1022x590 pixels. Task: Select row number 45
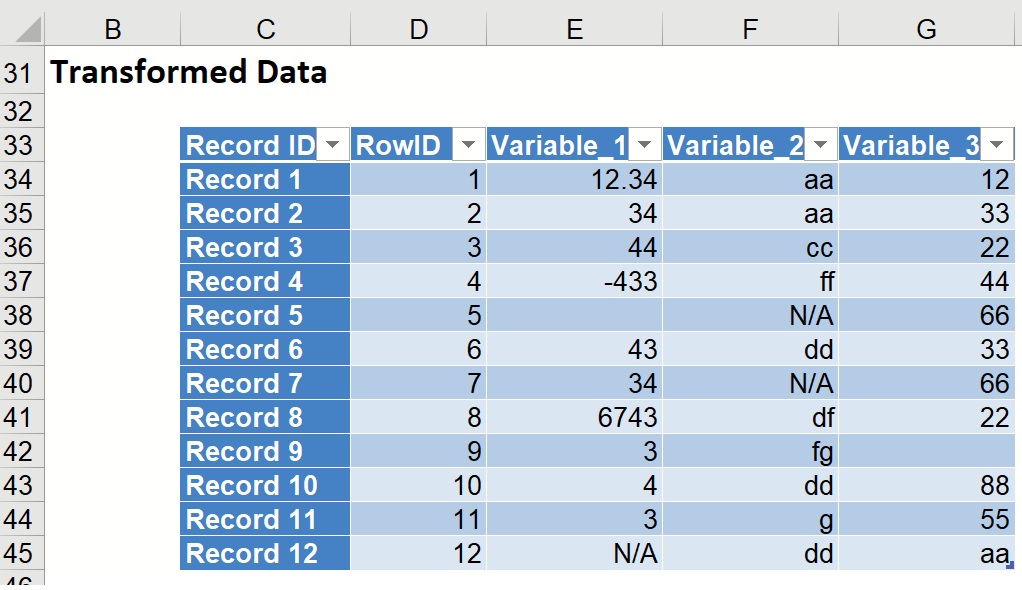[20, 553]
